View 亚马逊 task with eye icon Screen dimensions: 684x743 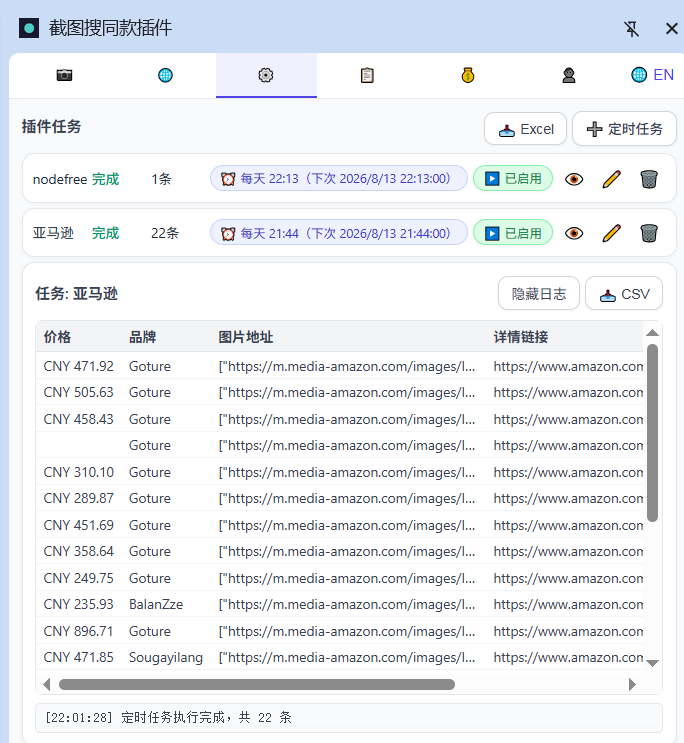[x=574, y=233]
